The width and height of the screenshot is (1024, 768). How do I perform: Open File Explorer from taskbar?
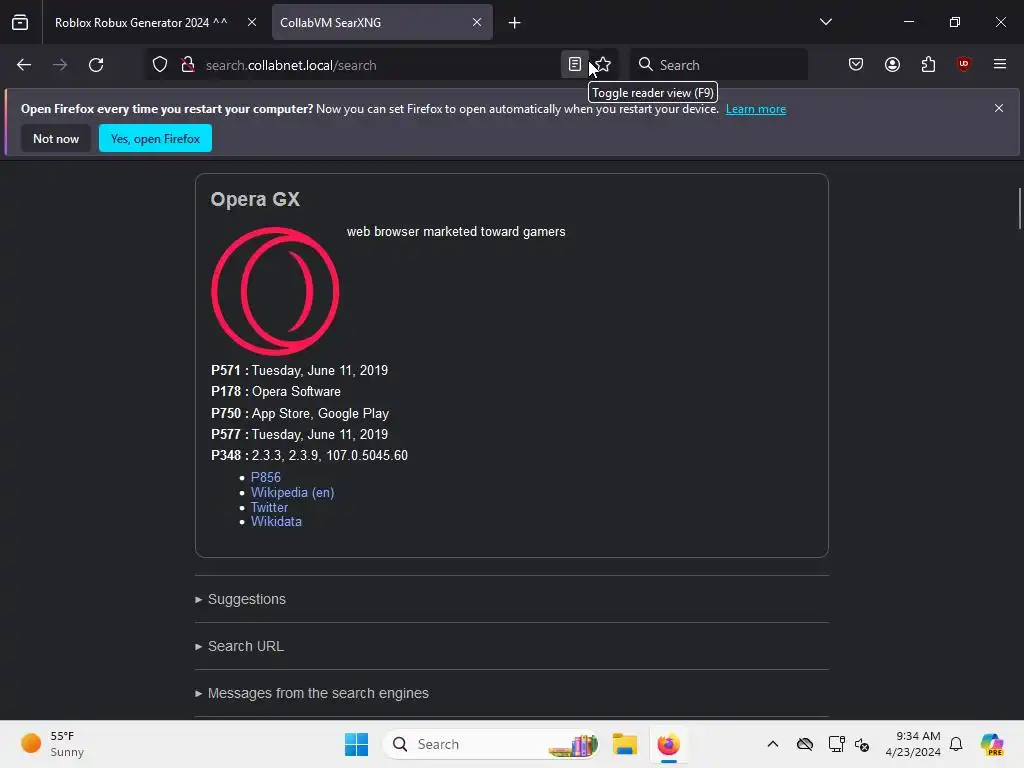[625, 744]
